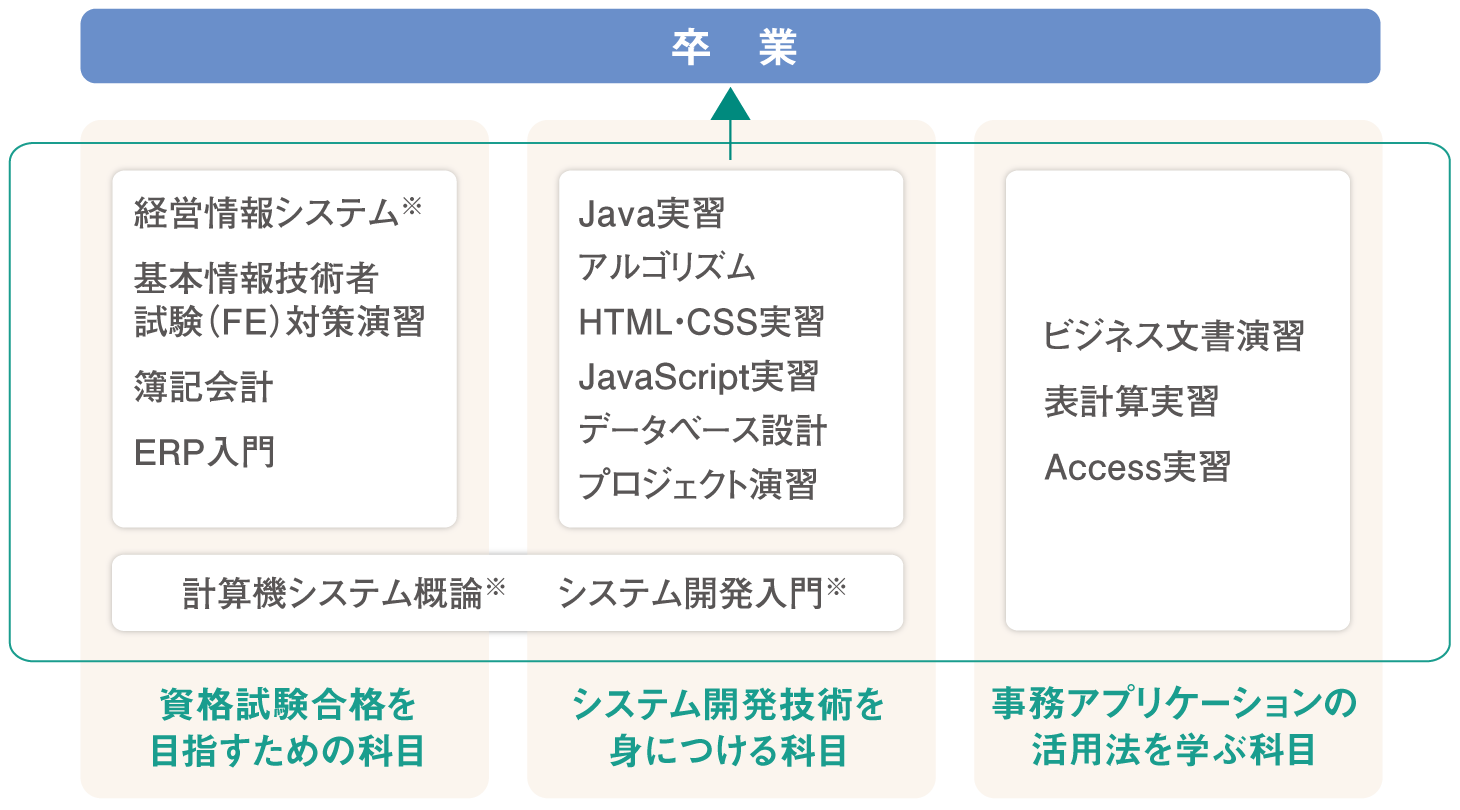1460x810 pixels.
Task: Click the 卒業 banner at the top
Action: click(730, 46)
